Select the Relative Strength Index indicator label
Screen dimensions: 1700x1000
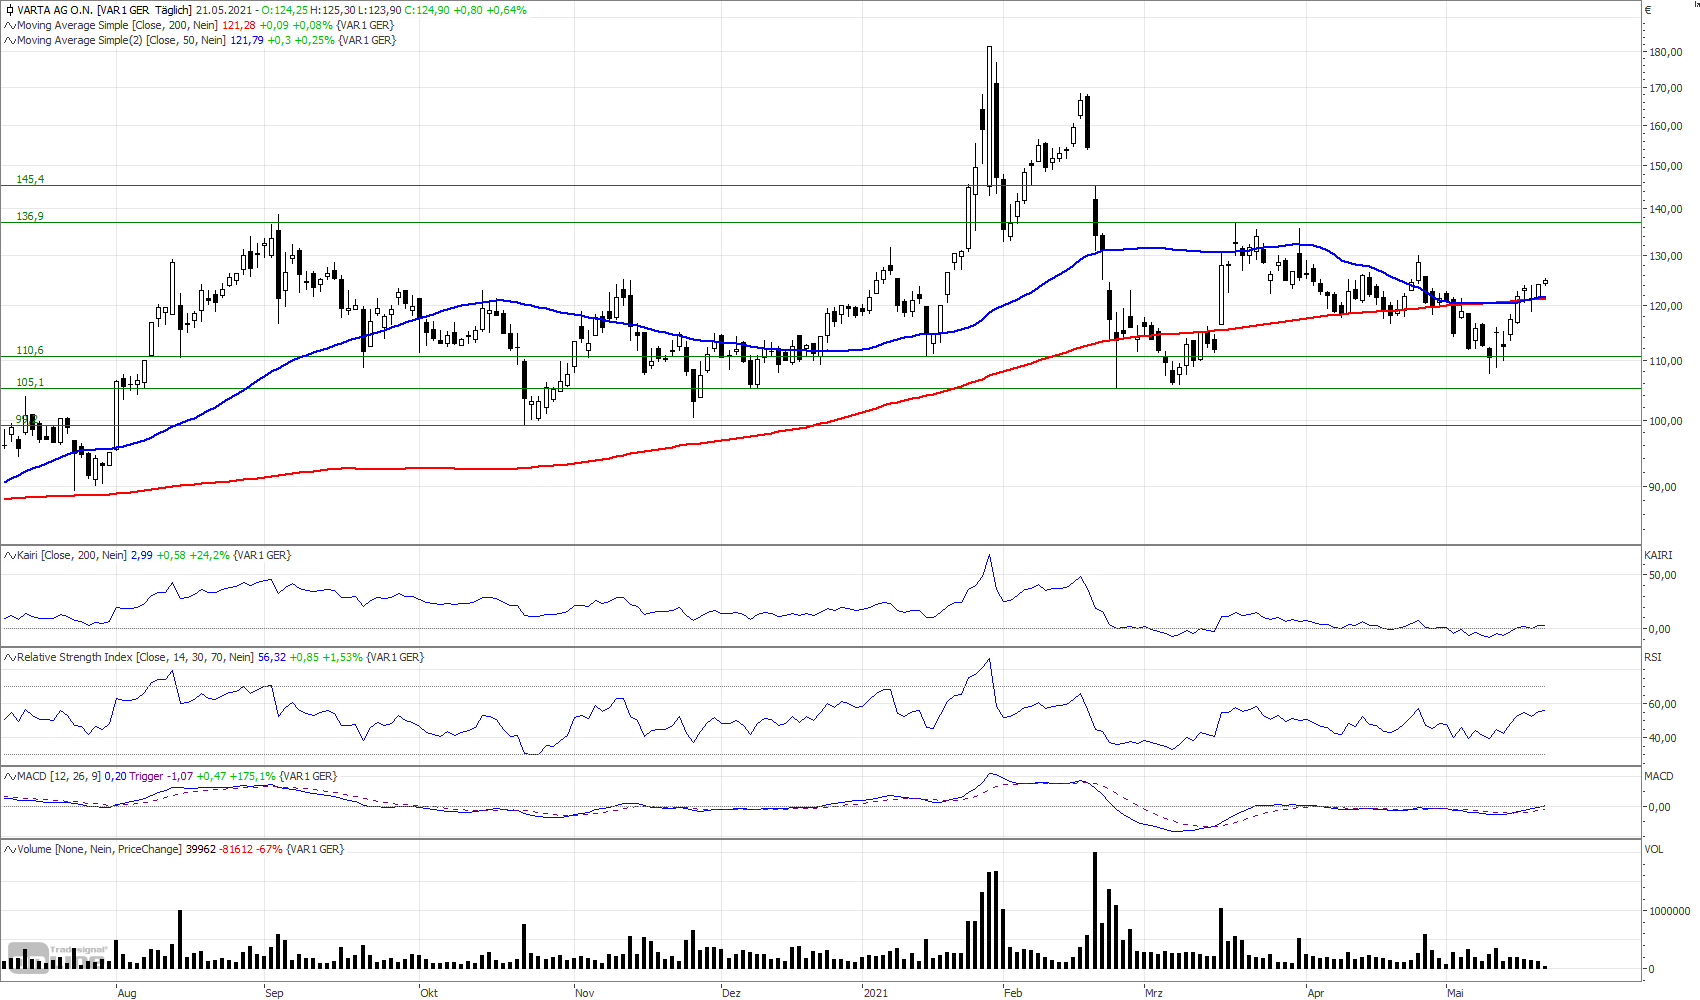click(136, 657)
